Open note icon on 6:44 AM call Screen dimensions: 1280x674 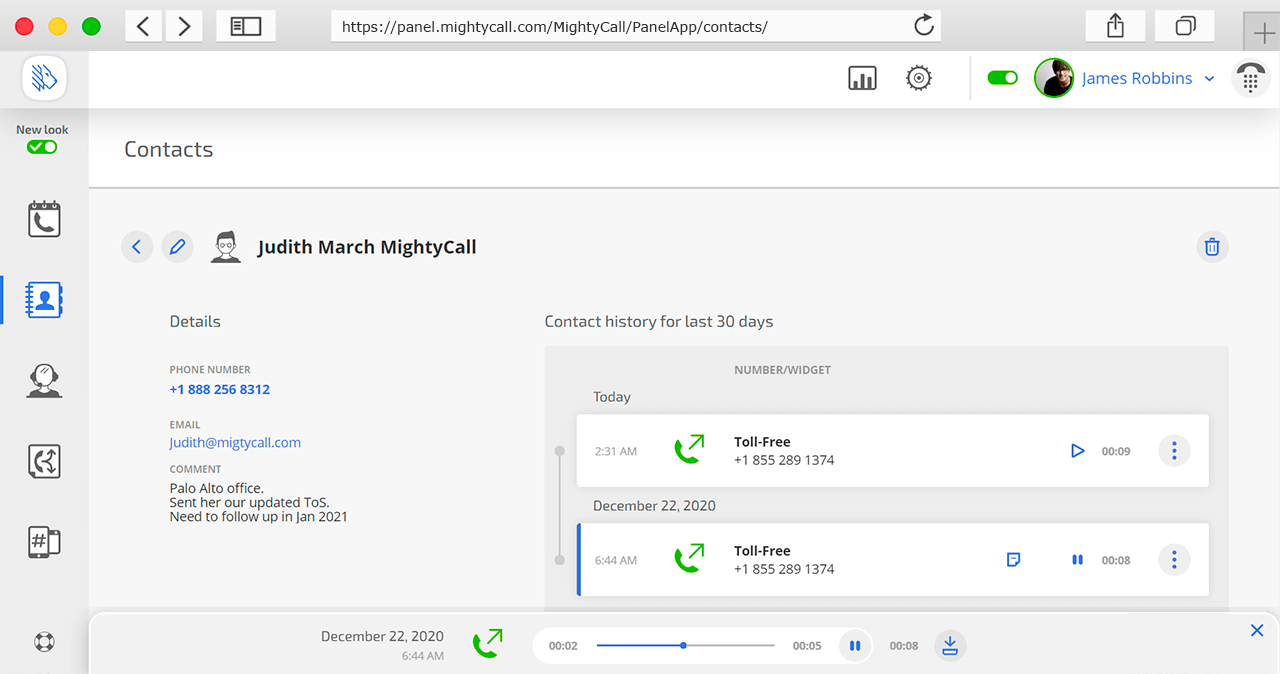(x=1013, y=560)
